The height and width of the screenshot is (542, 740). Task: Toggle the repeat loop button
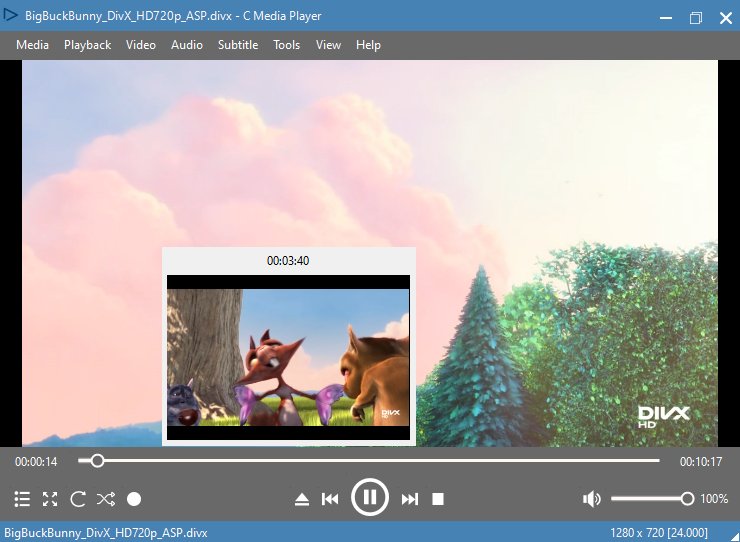(x=78, y=498)
